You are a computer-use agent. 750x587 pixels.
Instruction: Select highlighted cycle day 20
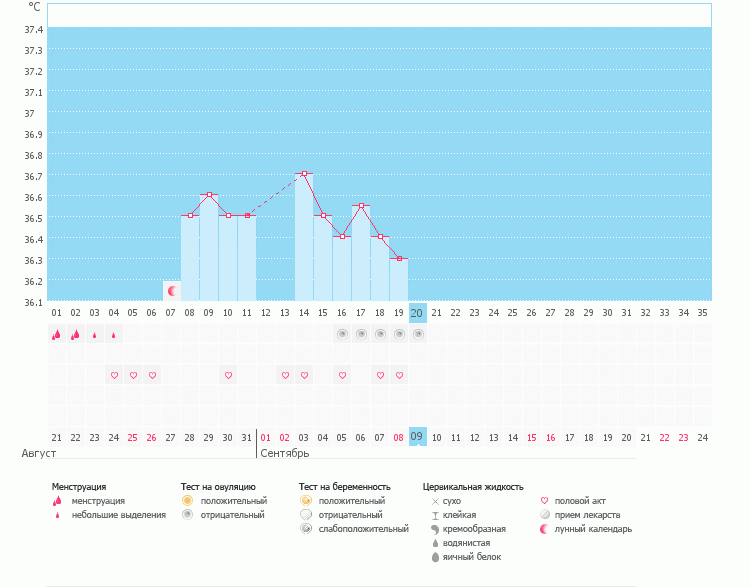[418, 312]
